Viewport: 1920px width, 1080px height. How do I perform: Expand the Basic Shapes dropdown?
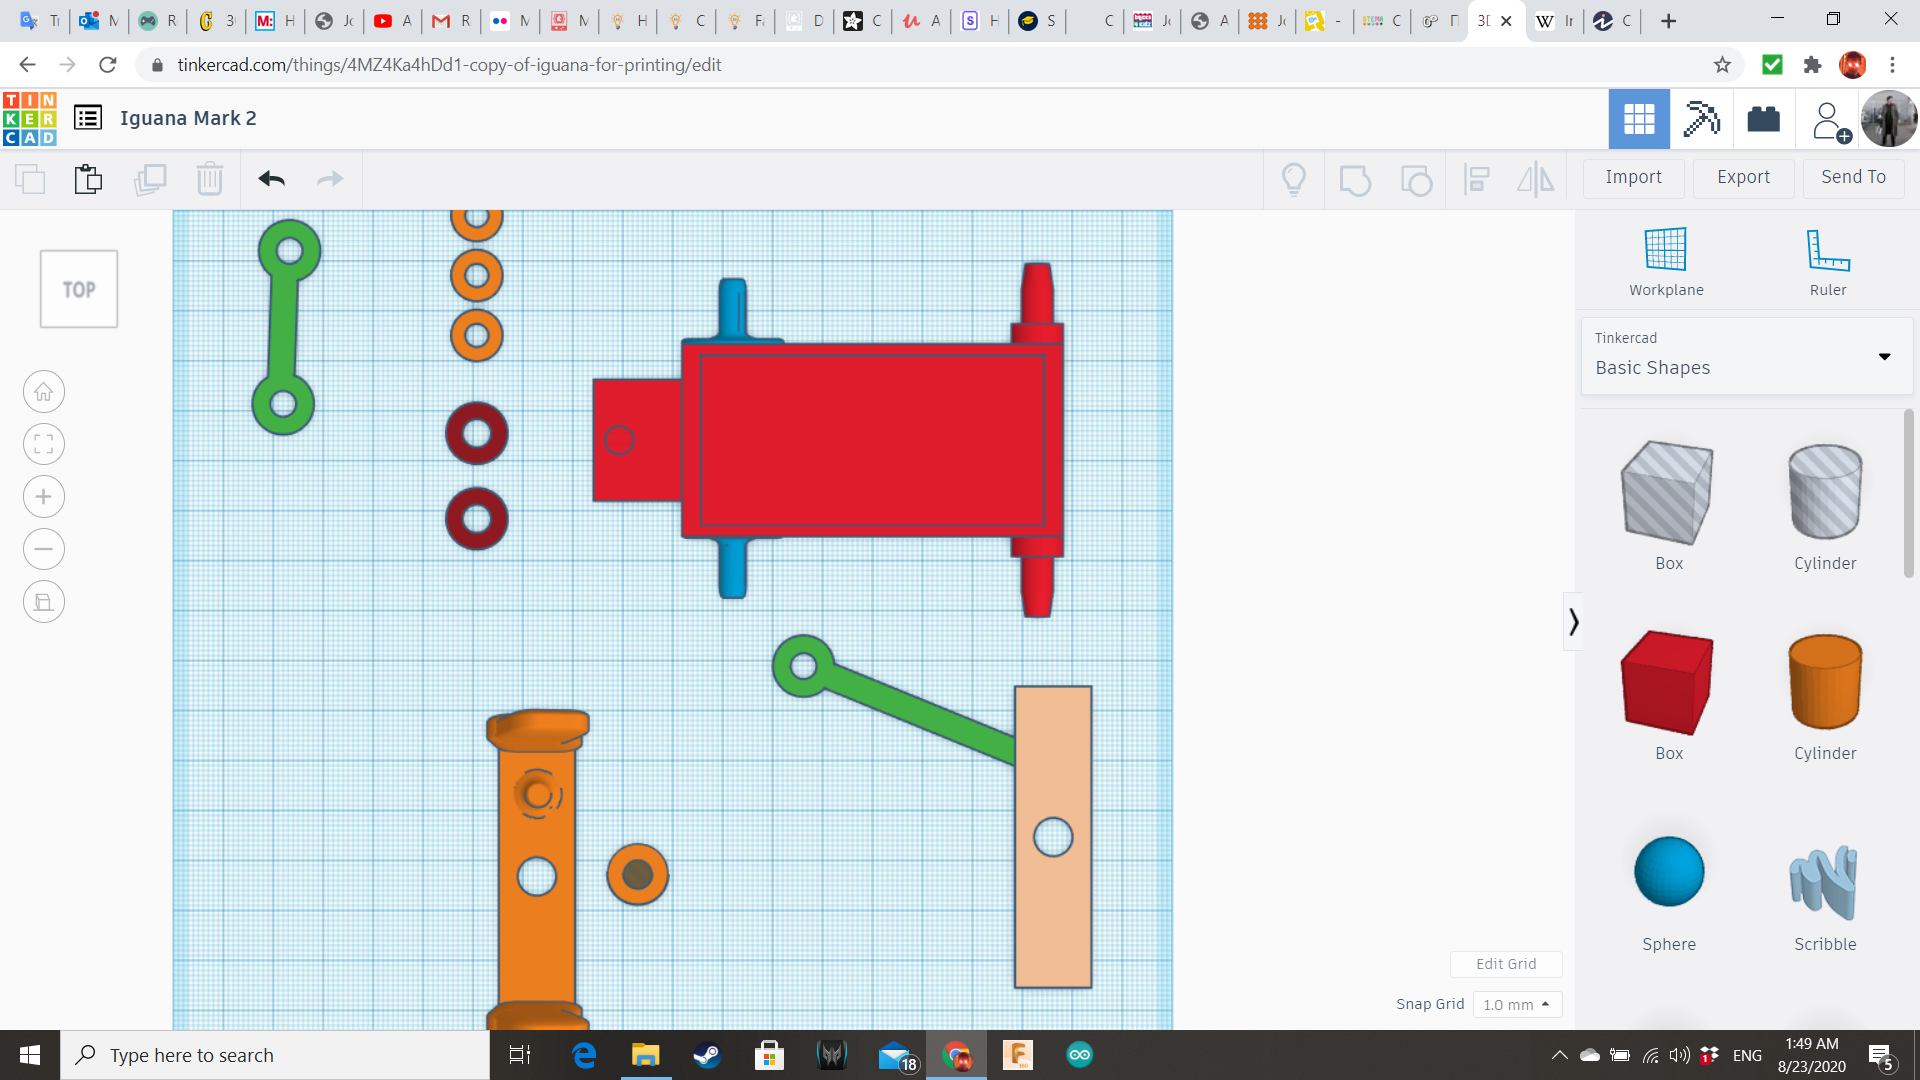pos(1884,357)
